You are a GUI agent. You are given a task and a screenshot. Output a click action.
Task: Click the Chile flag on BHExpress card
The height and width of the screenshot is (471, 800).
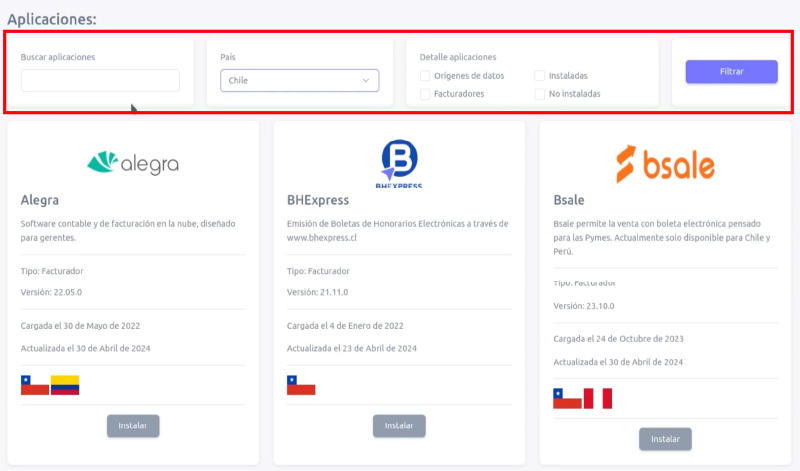point(301,385)
